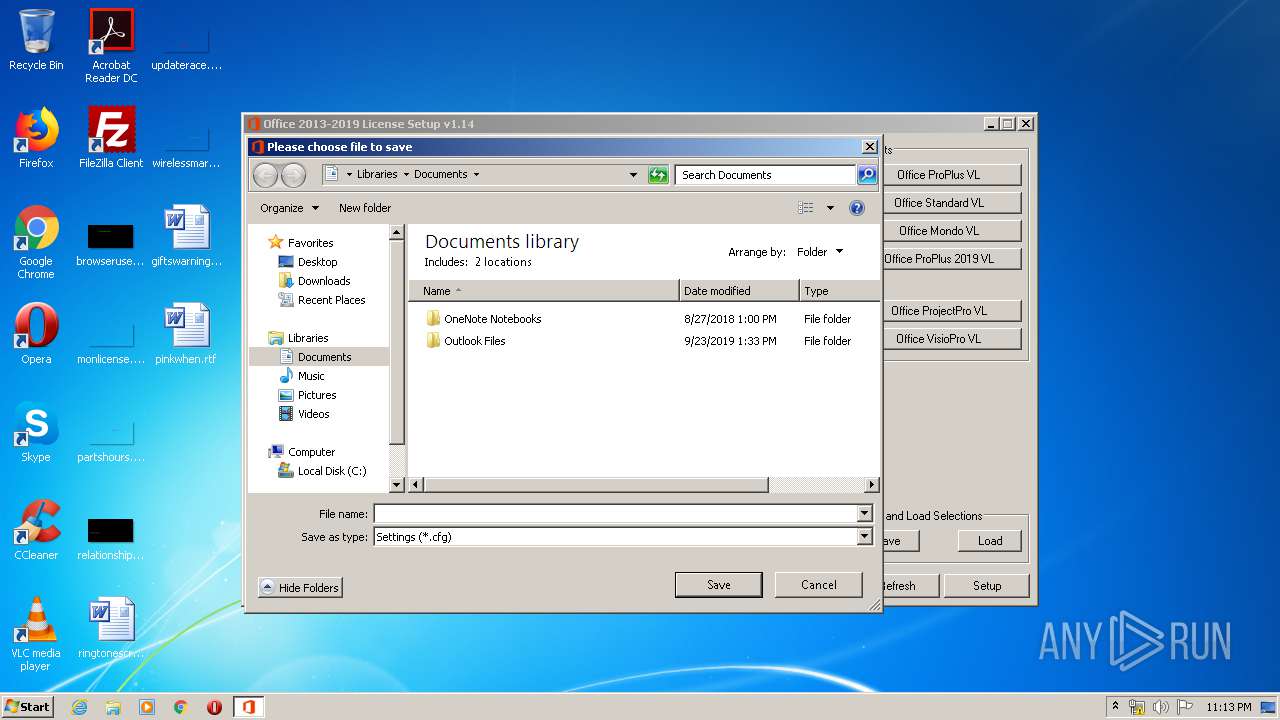
Task: Open the ringtones Word document icon
Action: click(111, 628)
